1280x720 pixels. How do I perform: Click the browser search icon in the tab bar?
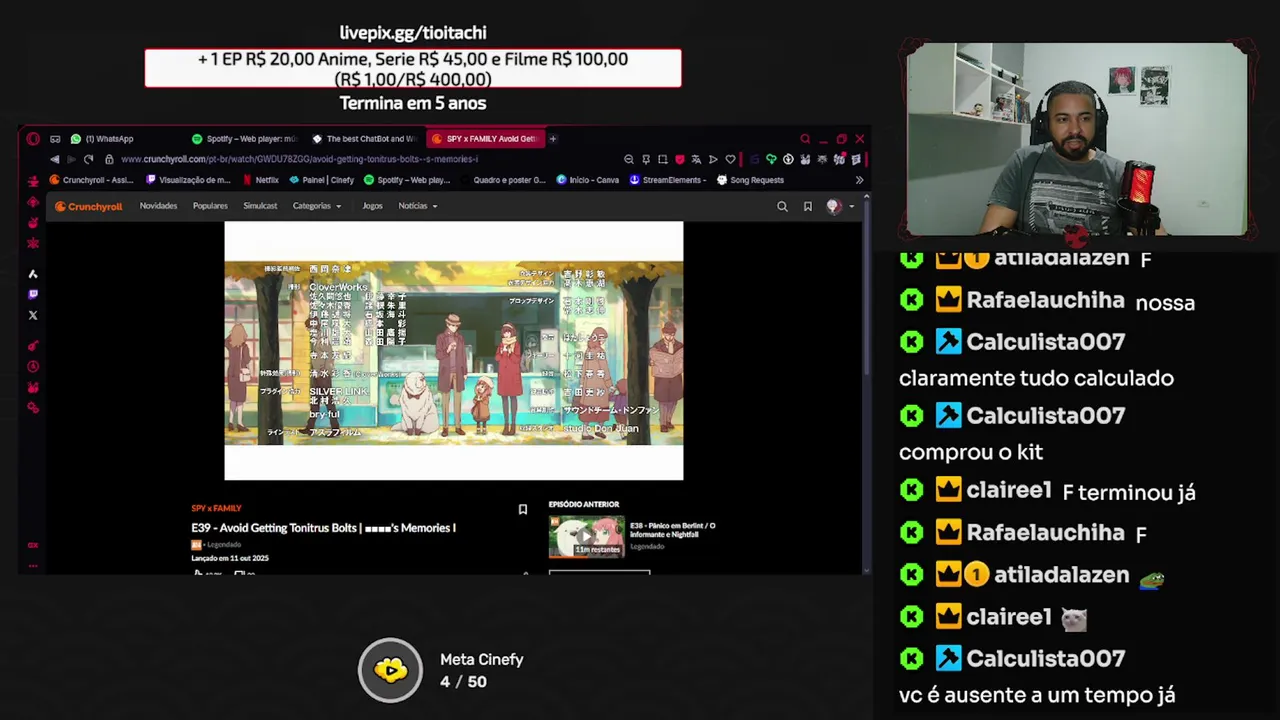[804, 139]
